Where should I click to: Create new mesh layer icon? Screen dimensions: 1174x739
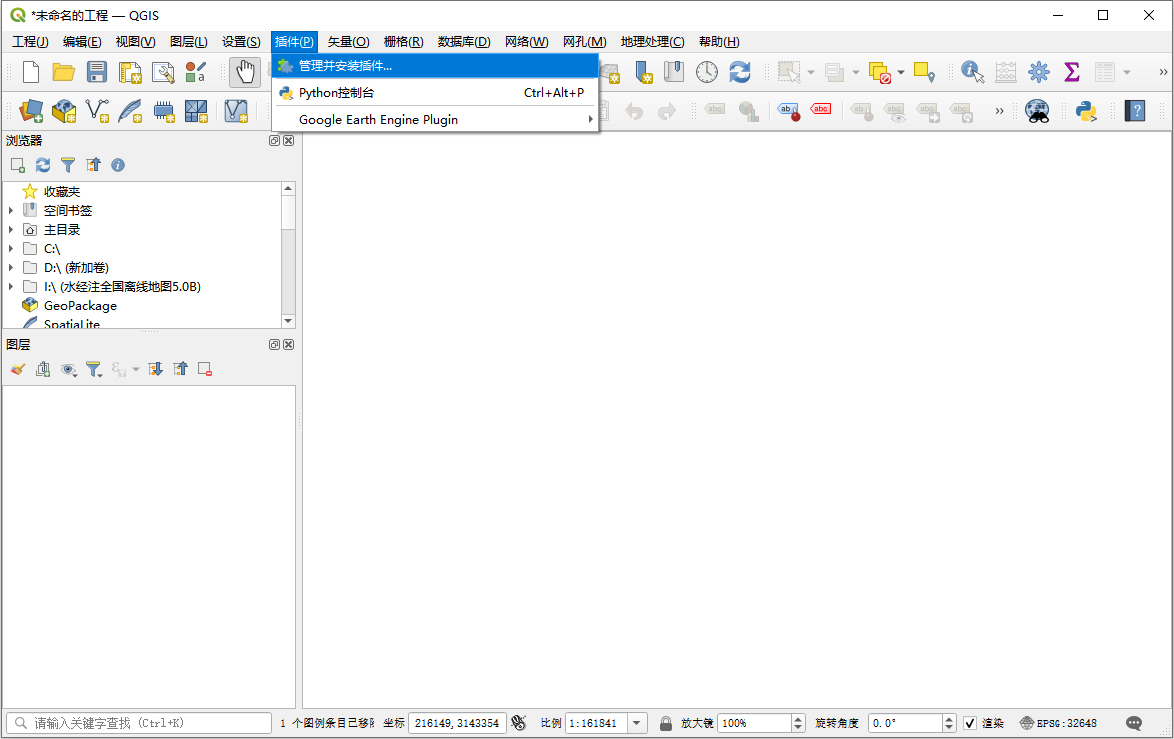coord(196,111)
